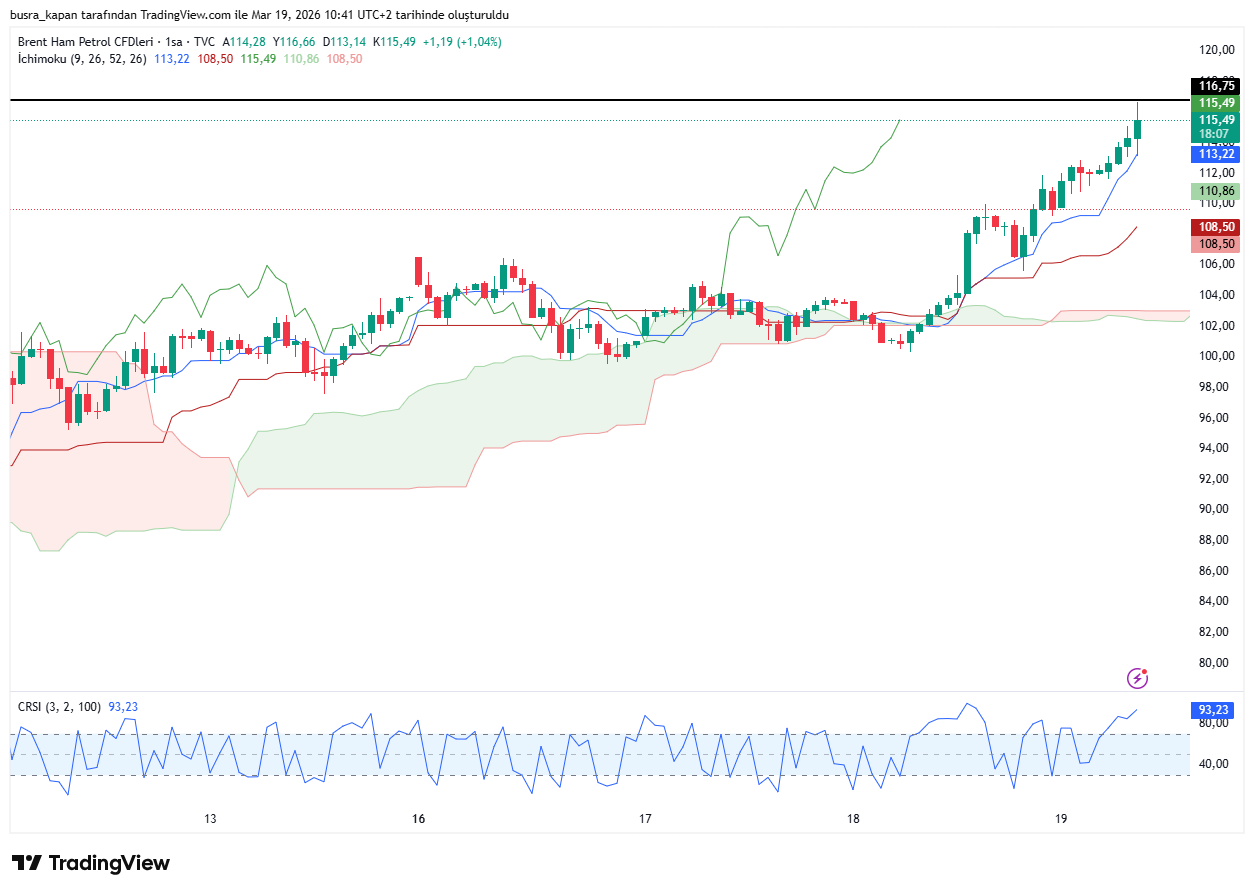Click the purple lightning bolt icon

coord(1137,678)
